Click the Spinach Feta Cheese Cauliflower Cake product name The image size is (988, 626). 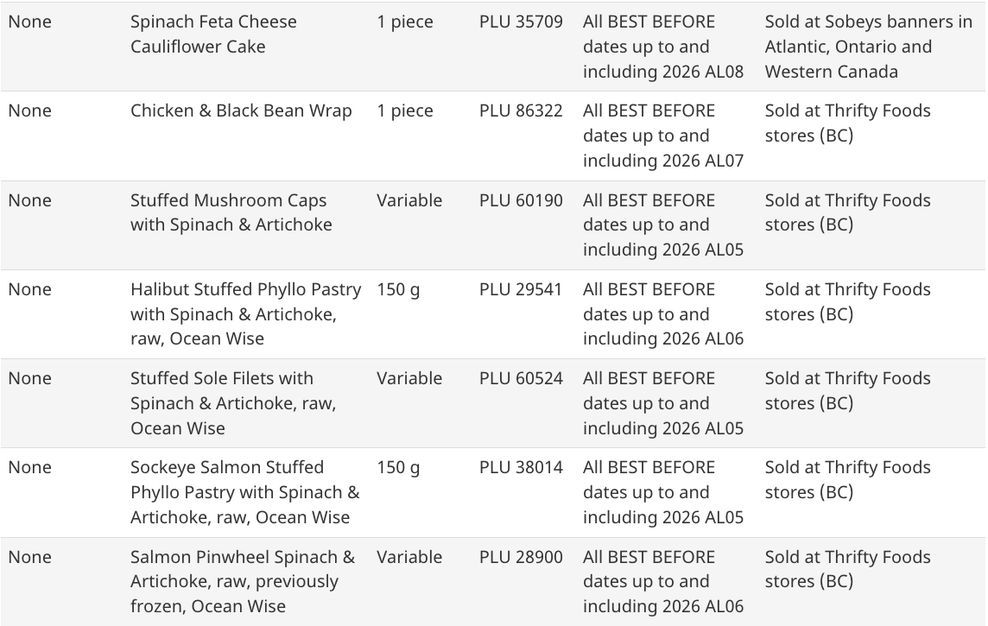[213, 34]
